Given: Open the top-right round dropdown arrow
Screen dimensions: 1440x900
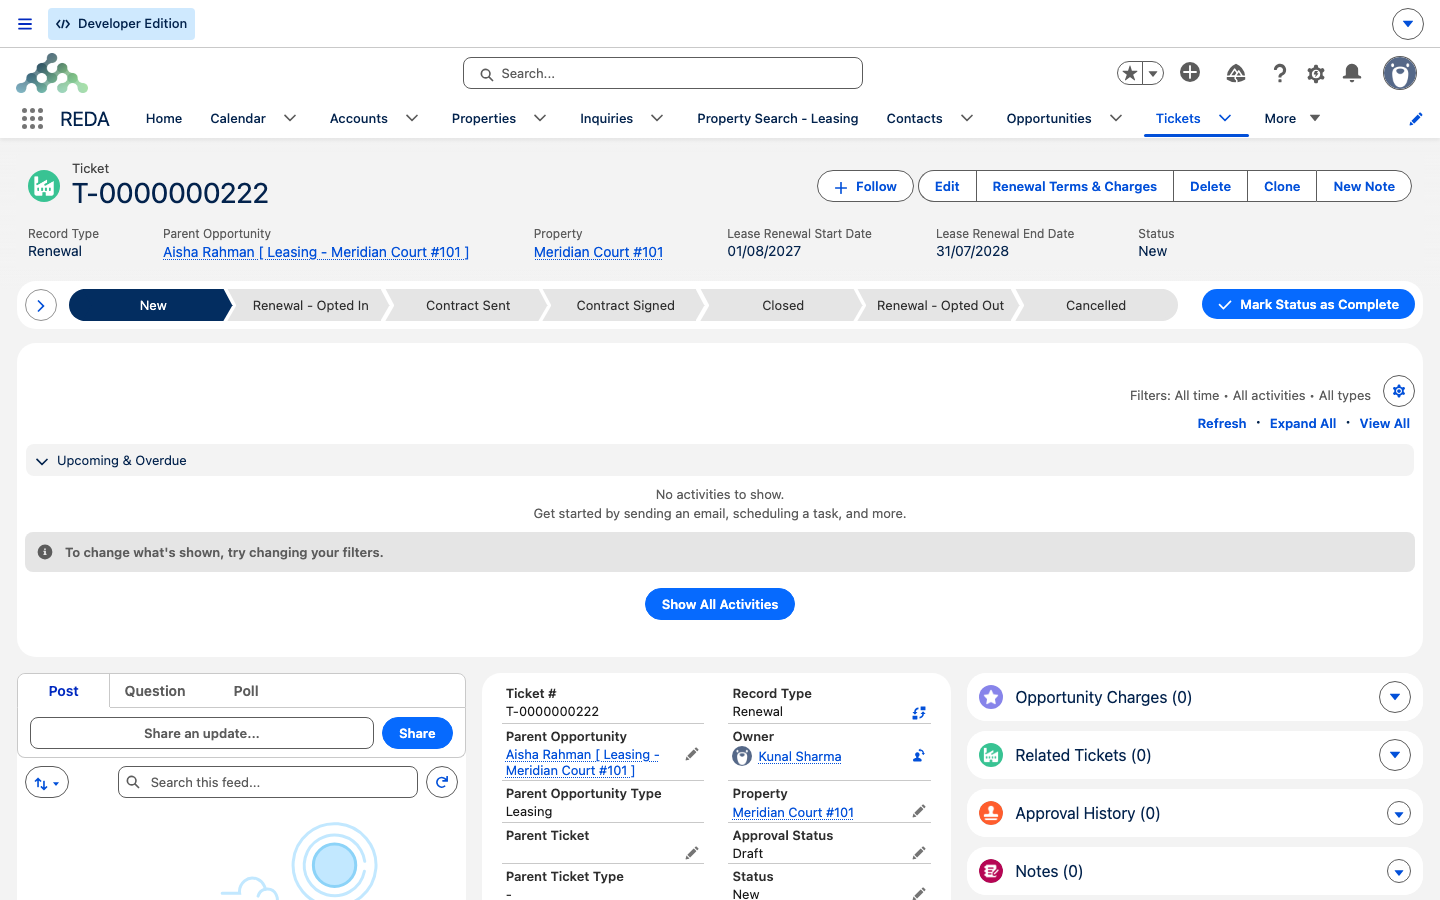Looking at the screenshot, I should pos(1407,24).
